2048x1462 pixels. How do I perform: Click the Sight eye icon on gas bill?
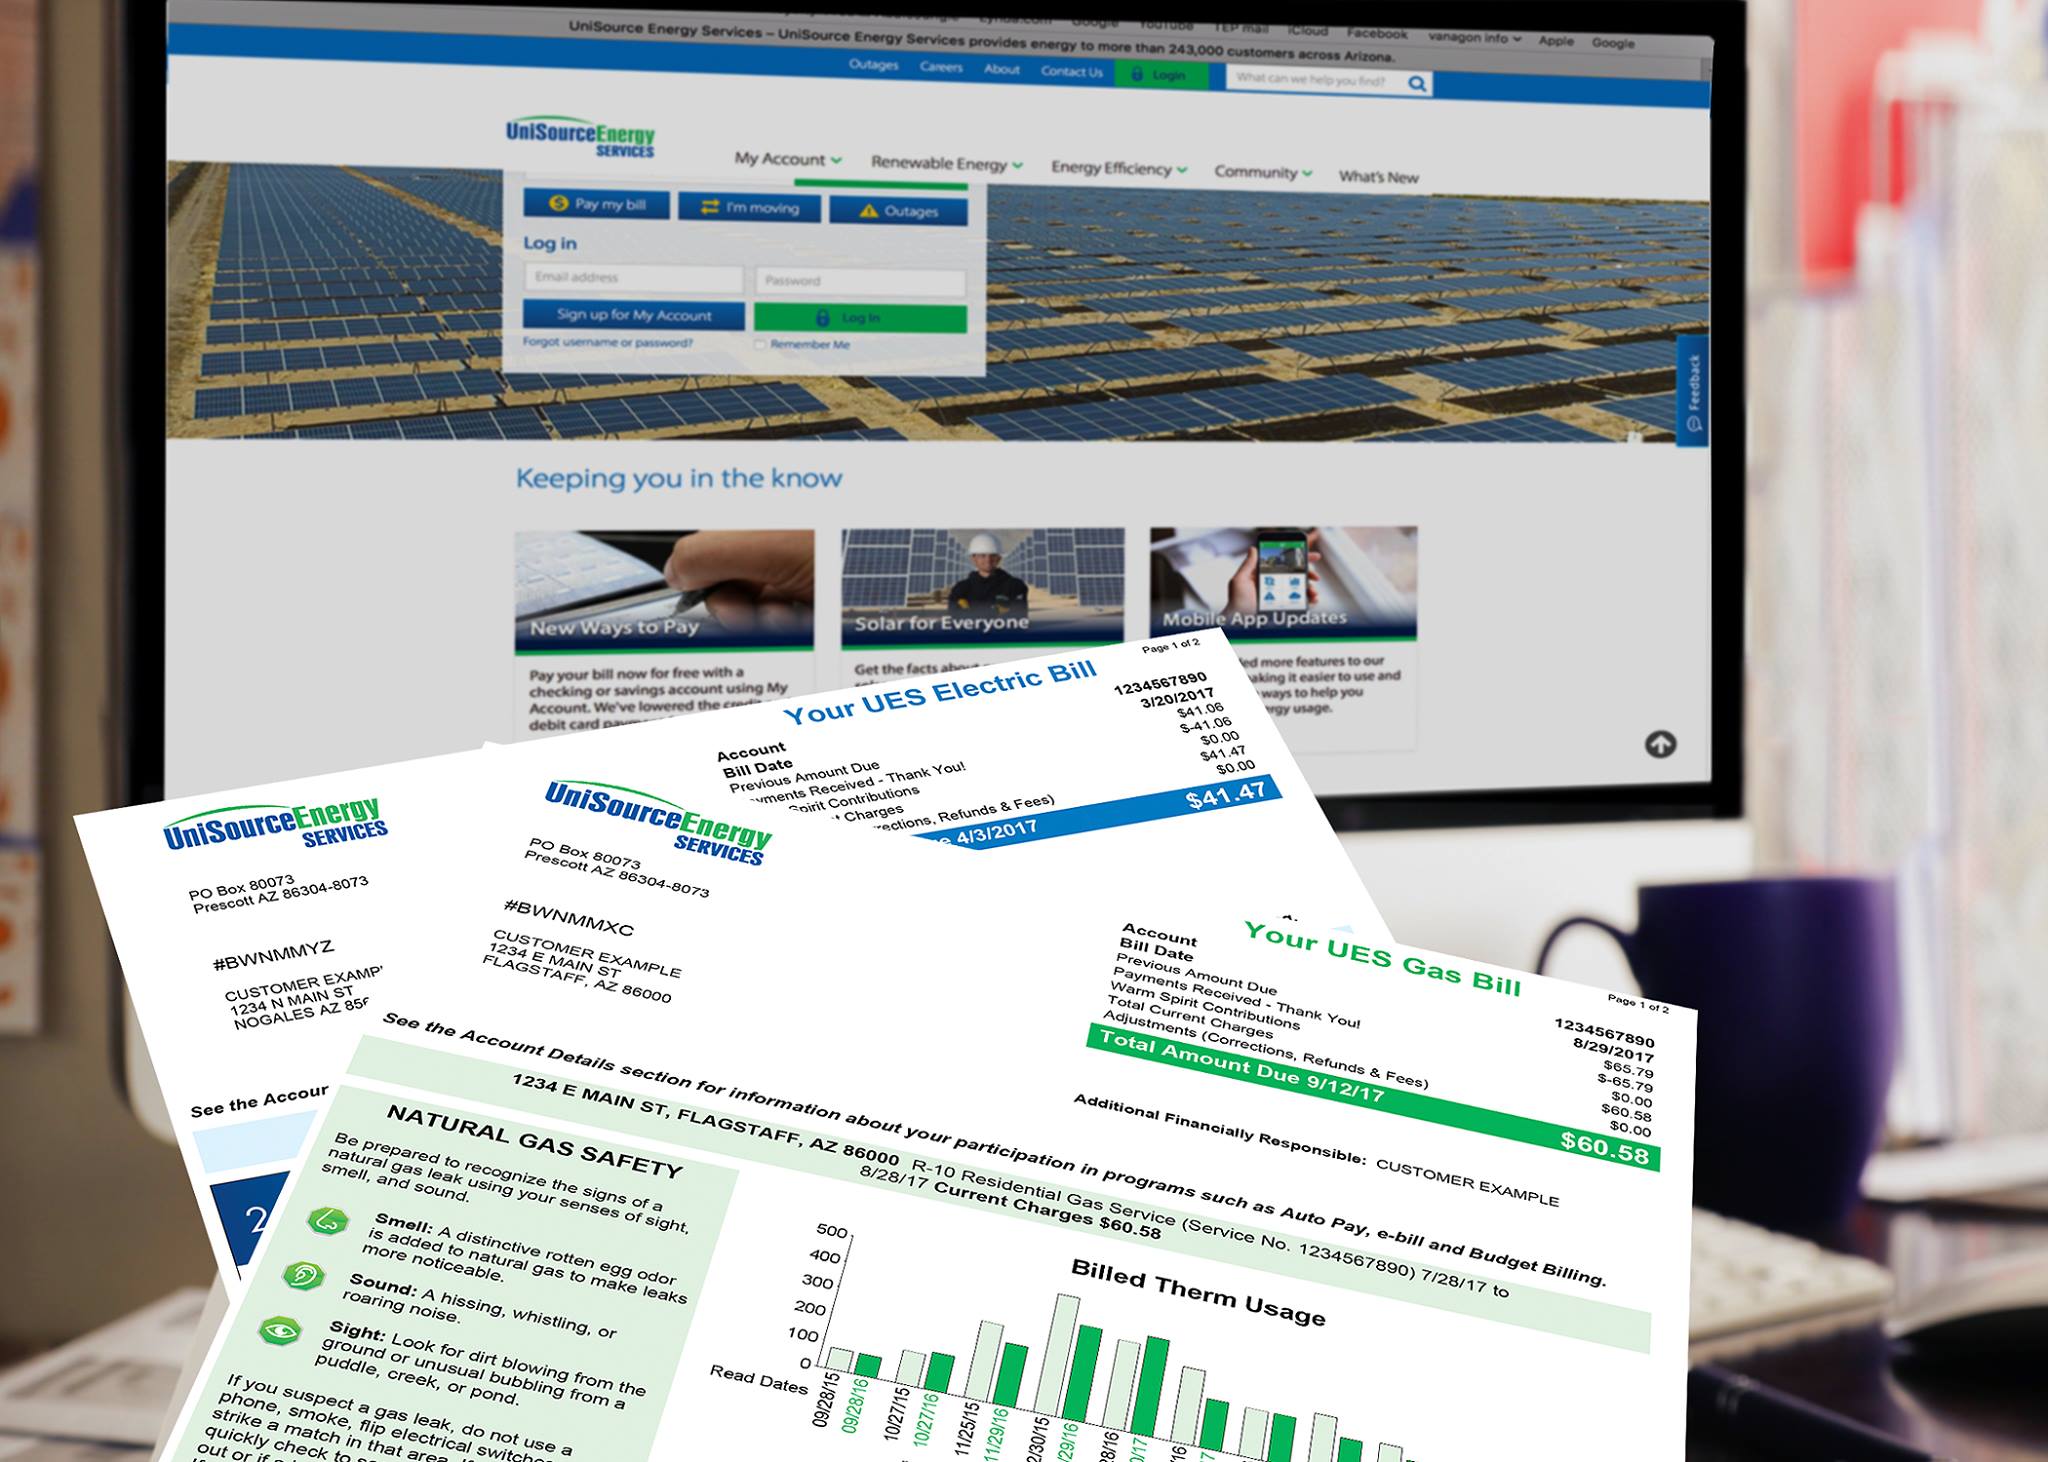coord(279,1330)
